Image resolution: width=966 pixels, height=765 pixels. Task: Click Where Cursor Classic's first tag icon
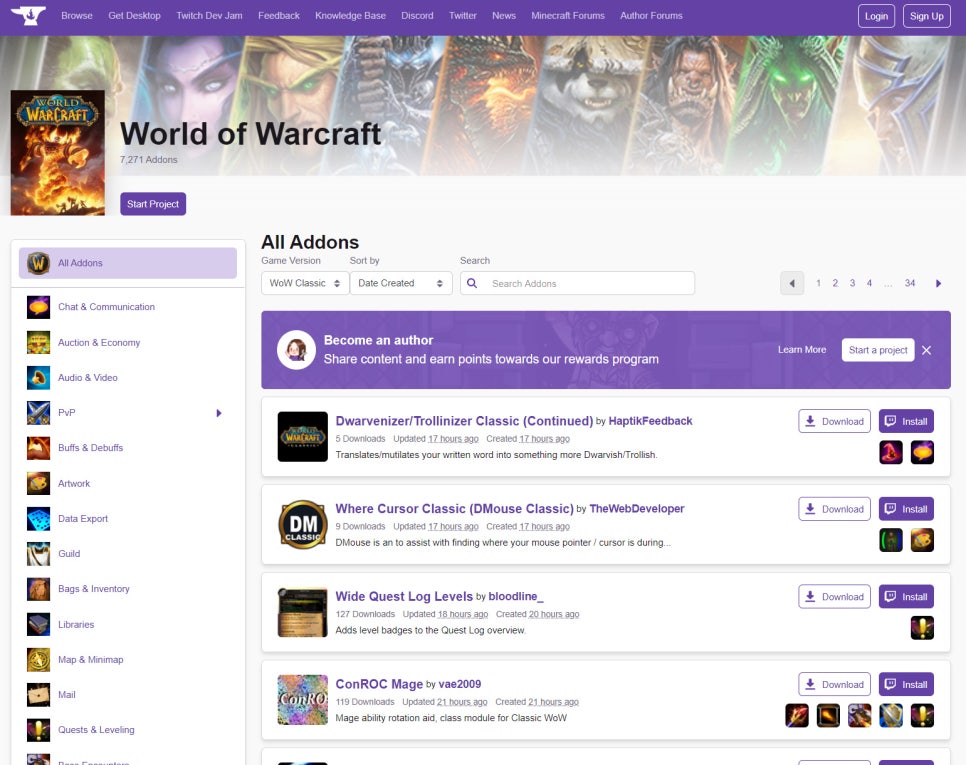click(x=891, y=540)
